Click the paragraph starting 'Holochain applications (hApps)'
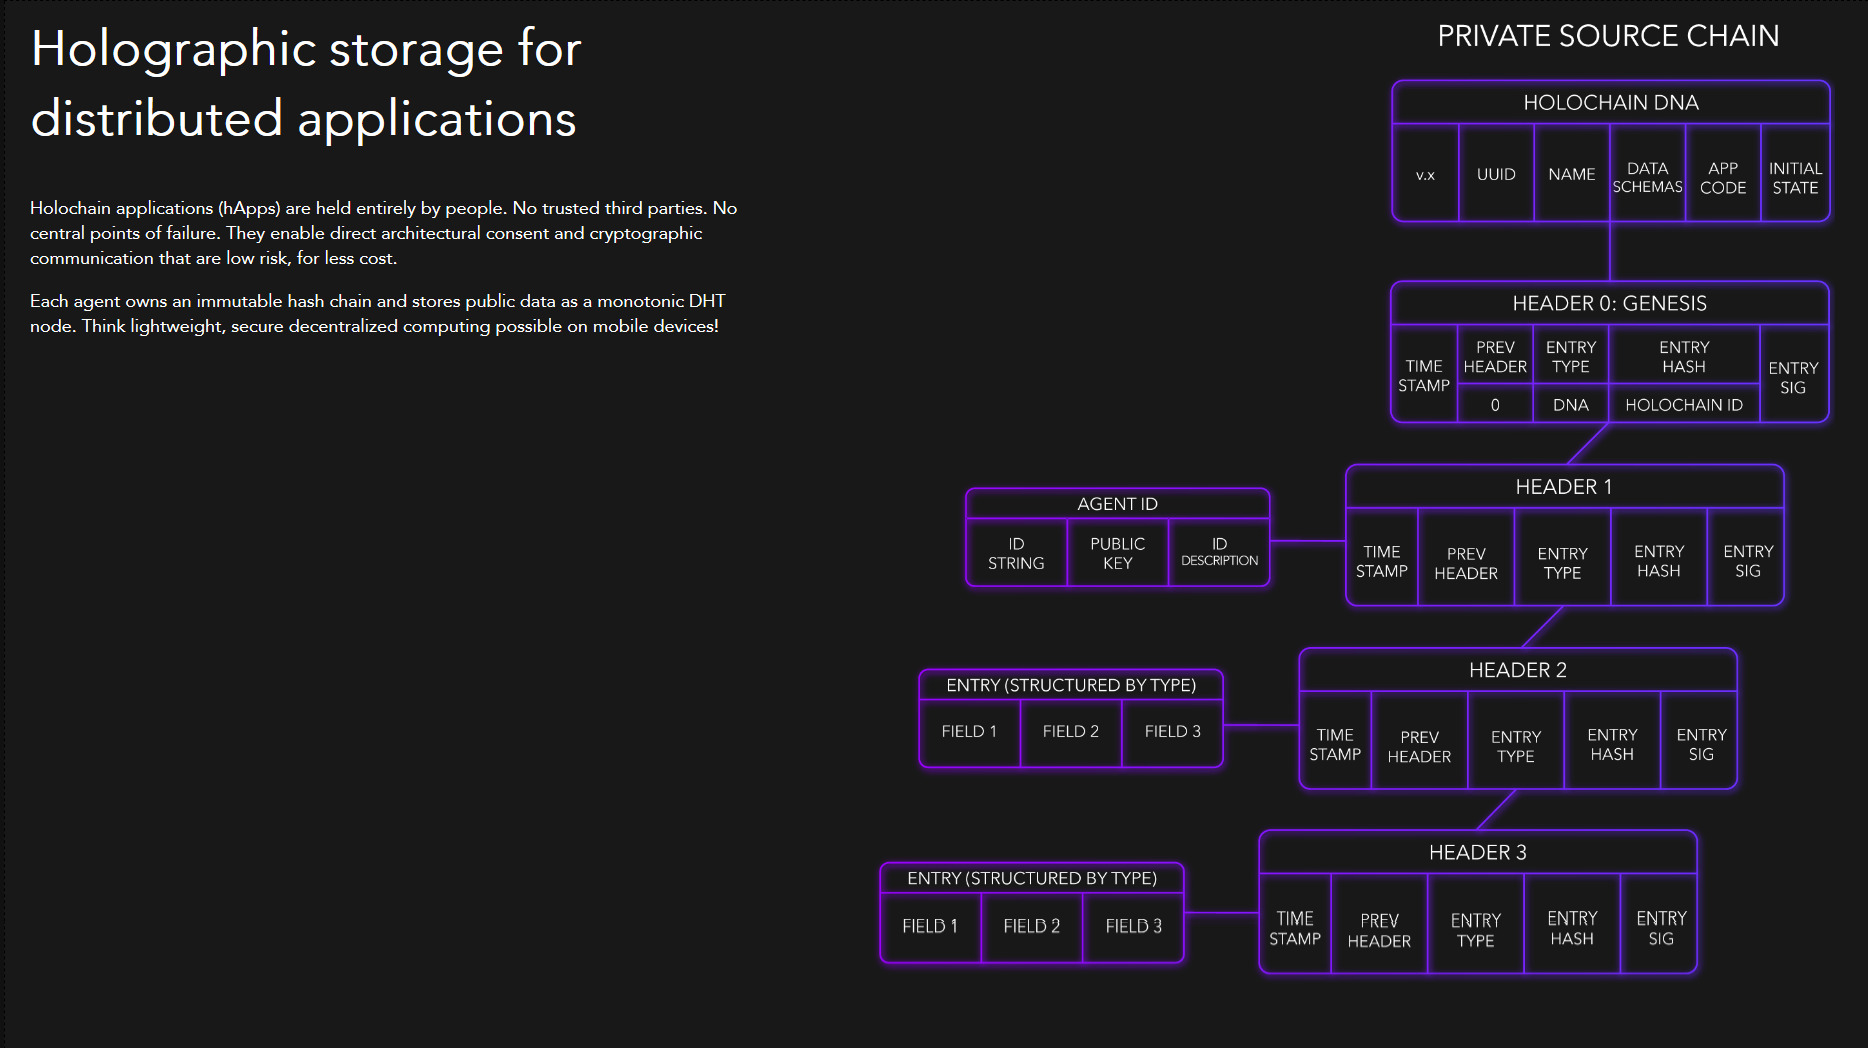 coord(384,233)
